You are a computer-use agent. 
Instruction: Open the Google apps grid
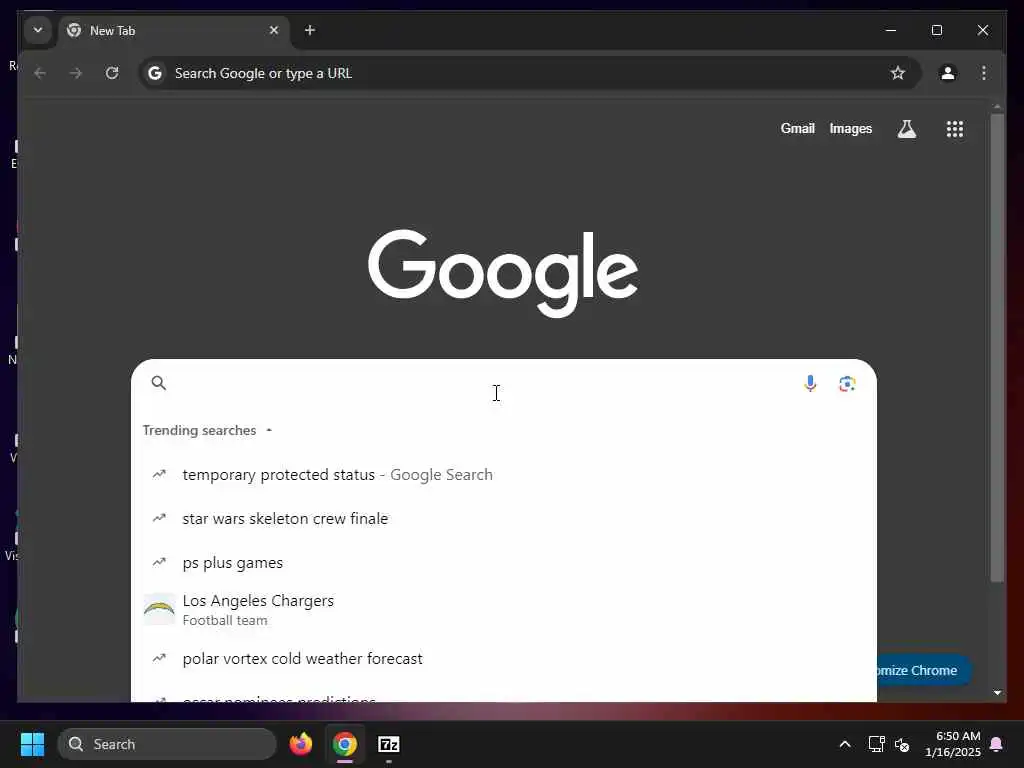(955, 129)
